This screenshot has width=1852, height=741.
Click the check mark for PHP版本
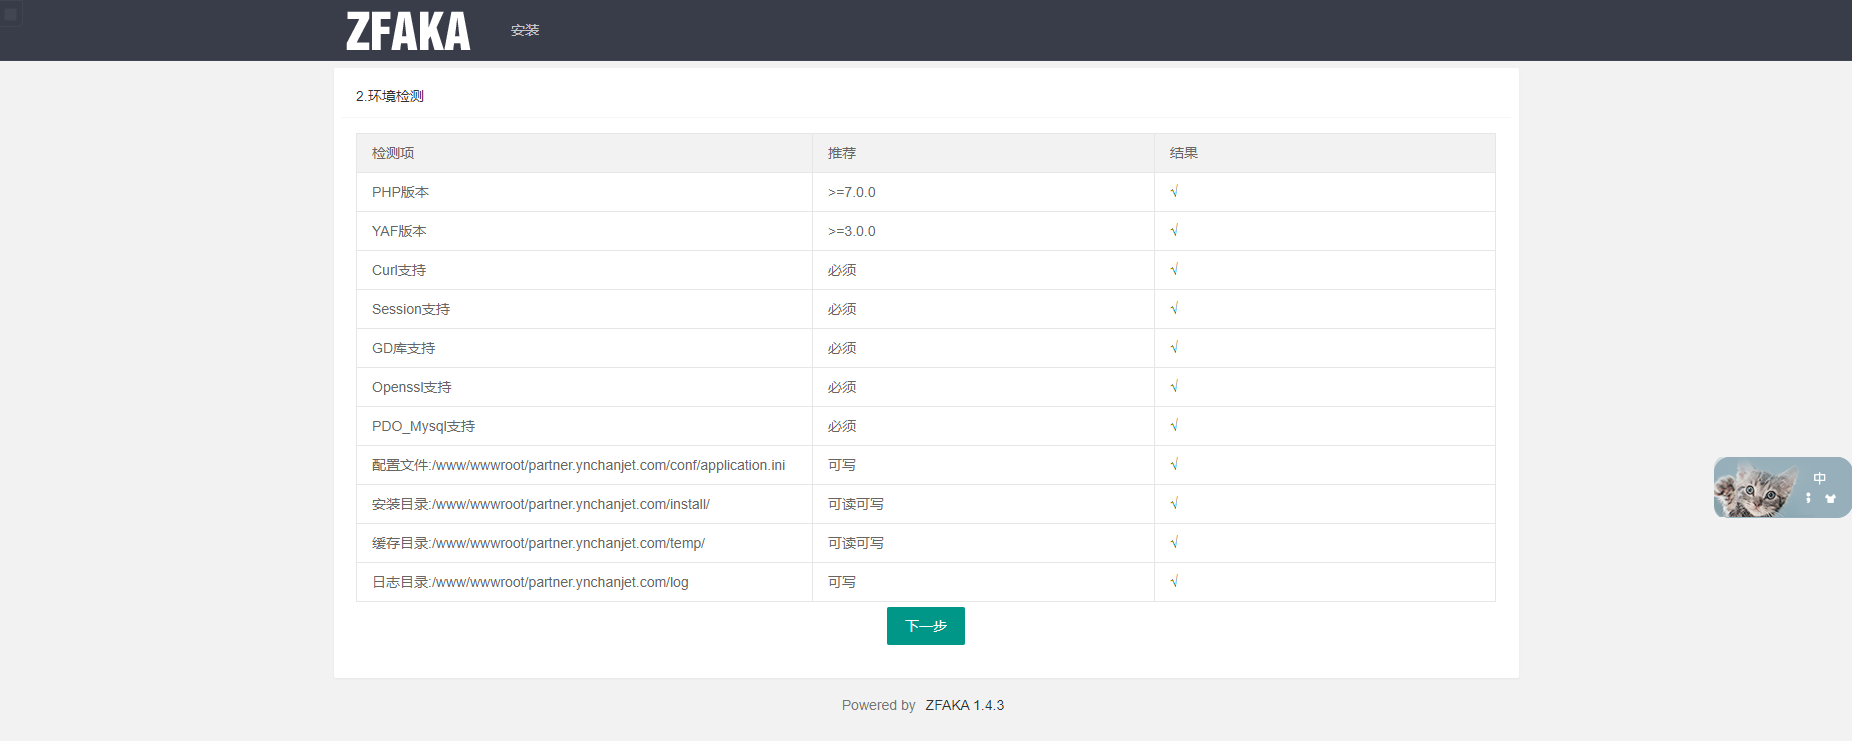pyautogui.click(x=1174, y=191)
